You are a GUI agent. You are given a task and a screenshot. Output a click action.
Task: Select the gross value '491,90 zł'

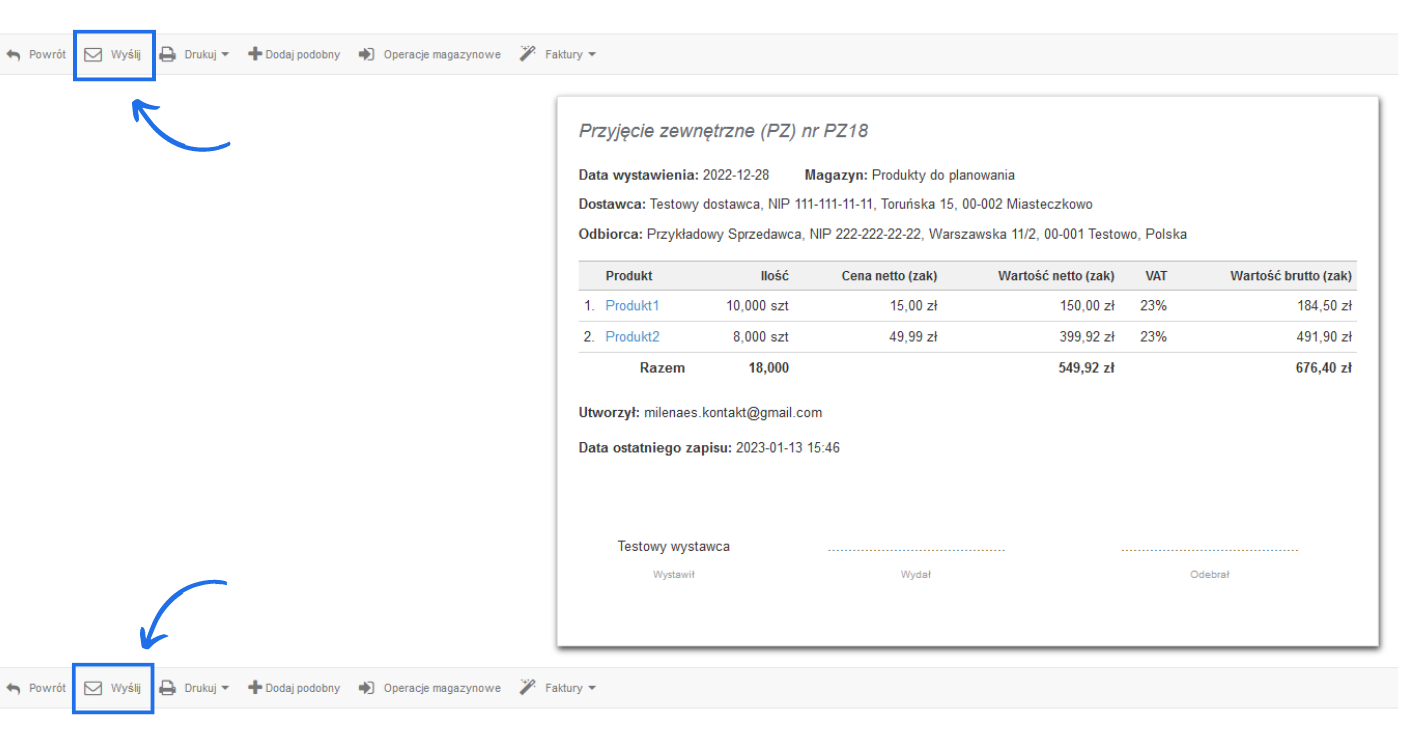tap(1324, 337)
